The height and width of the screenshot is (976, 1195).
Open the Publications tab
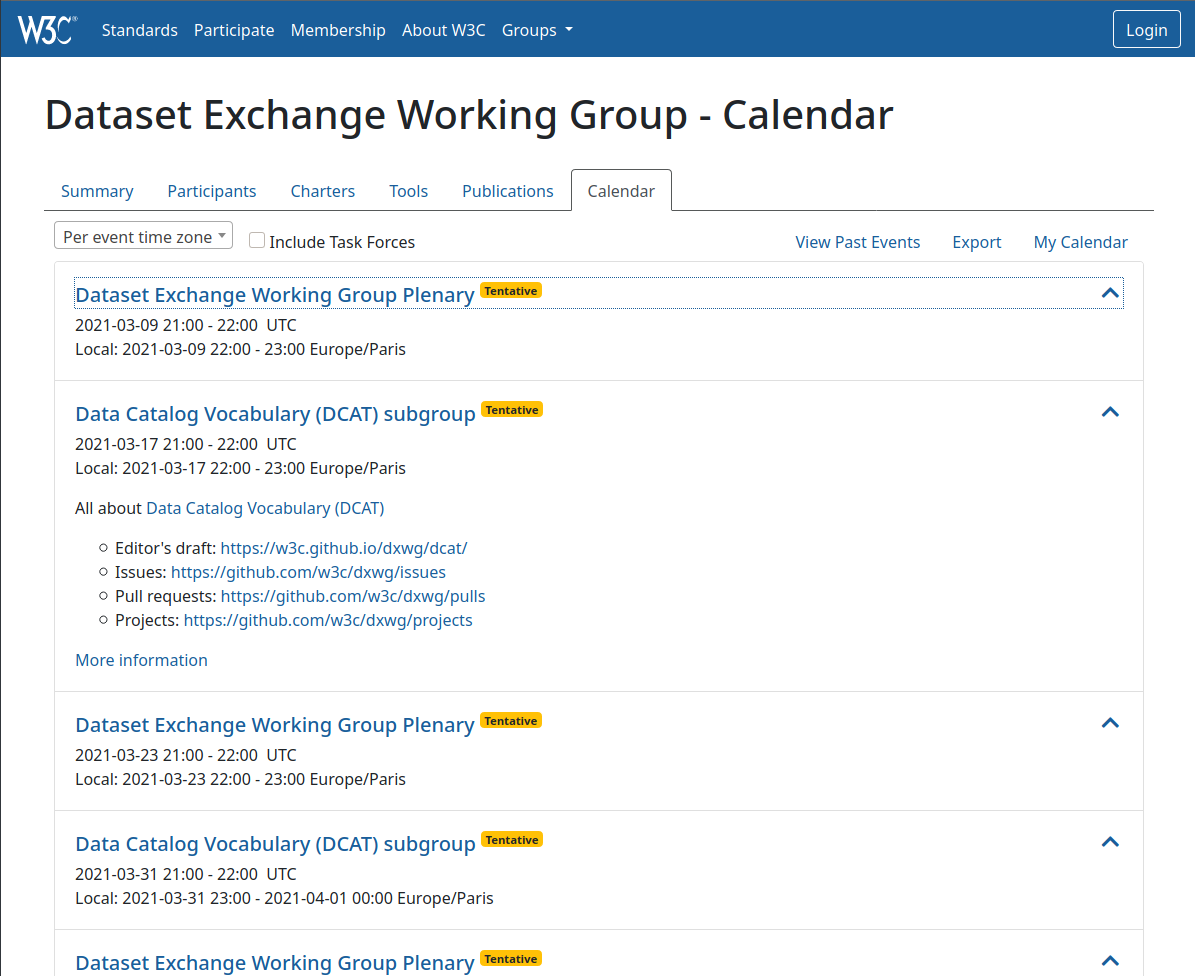point(507,191)
